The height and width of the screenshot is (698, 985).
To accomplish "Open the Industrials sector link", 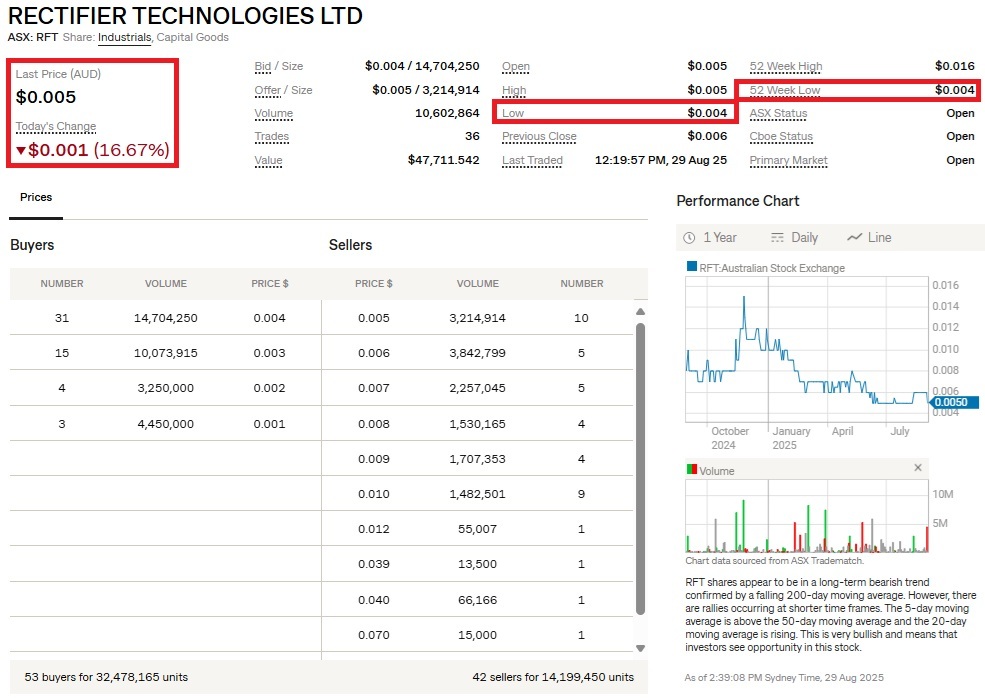I will point(124,38).
